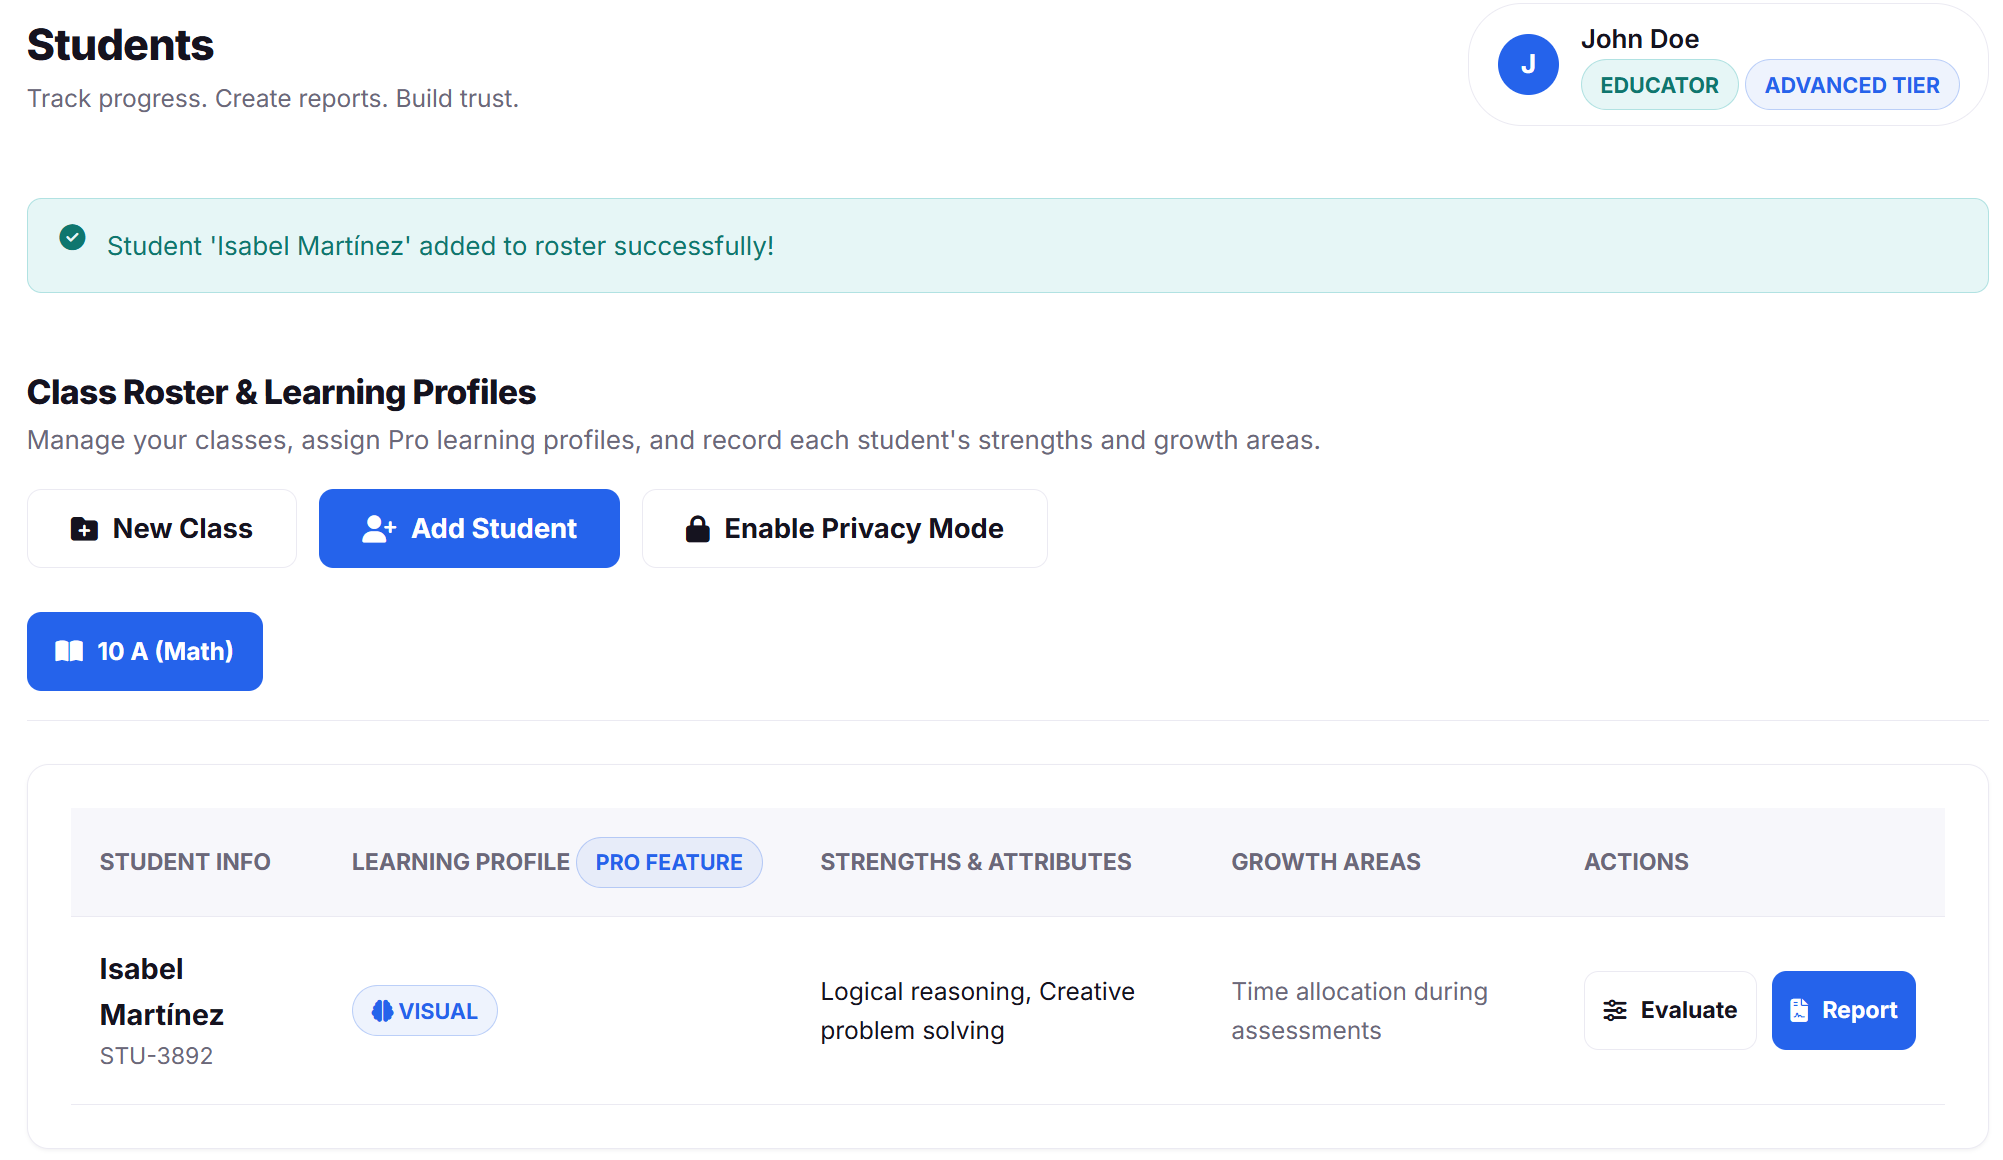Click the PRO FEATURE badge in header

[x=669, y=863]
